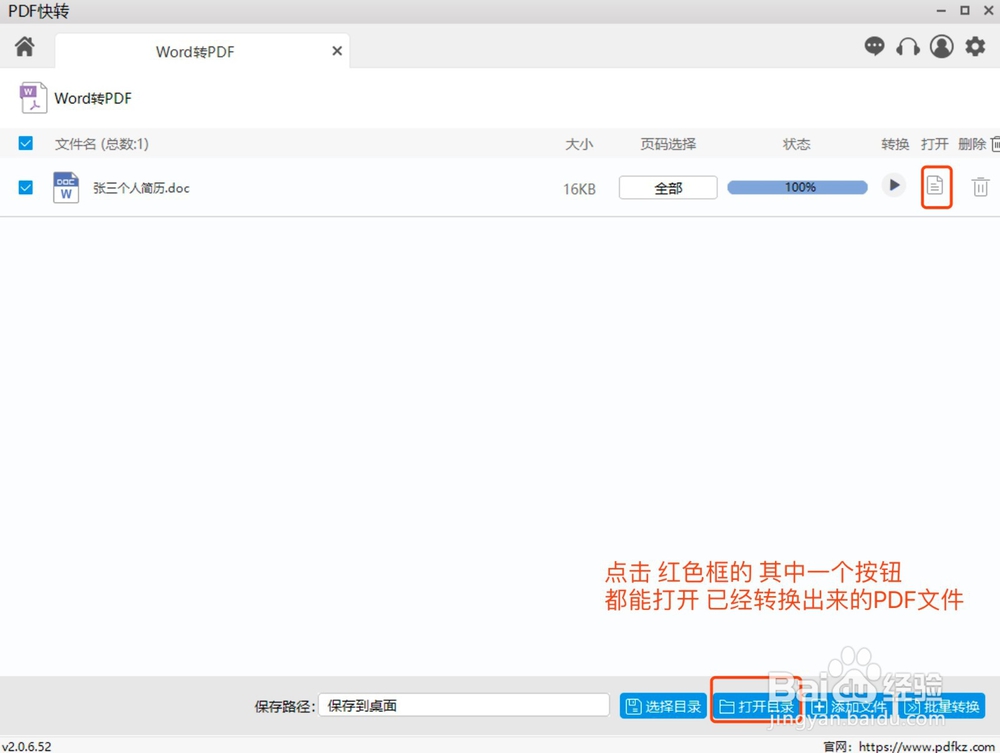Click 页码选择 column header

(668, 143)
